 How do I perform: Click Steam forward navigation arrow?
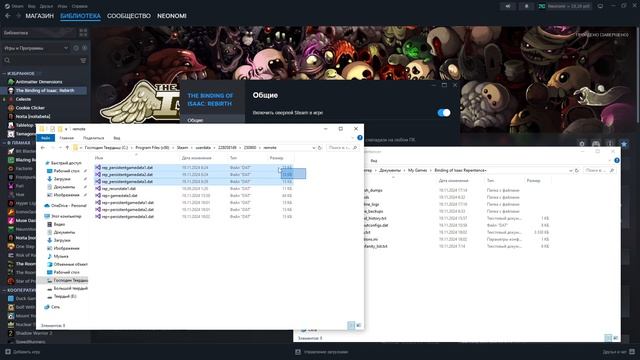pos(18,16)
